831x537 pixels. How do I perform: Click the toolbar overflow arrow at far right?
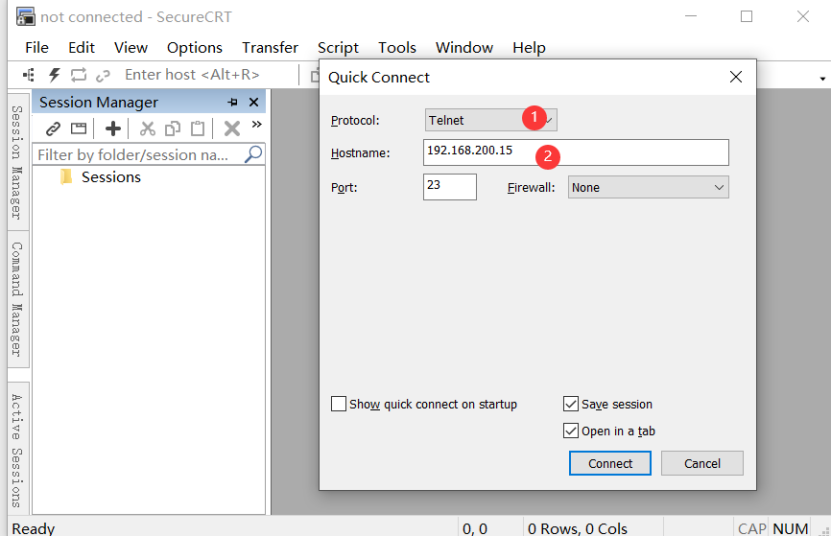click(823, 78)
